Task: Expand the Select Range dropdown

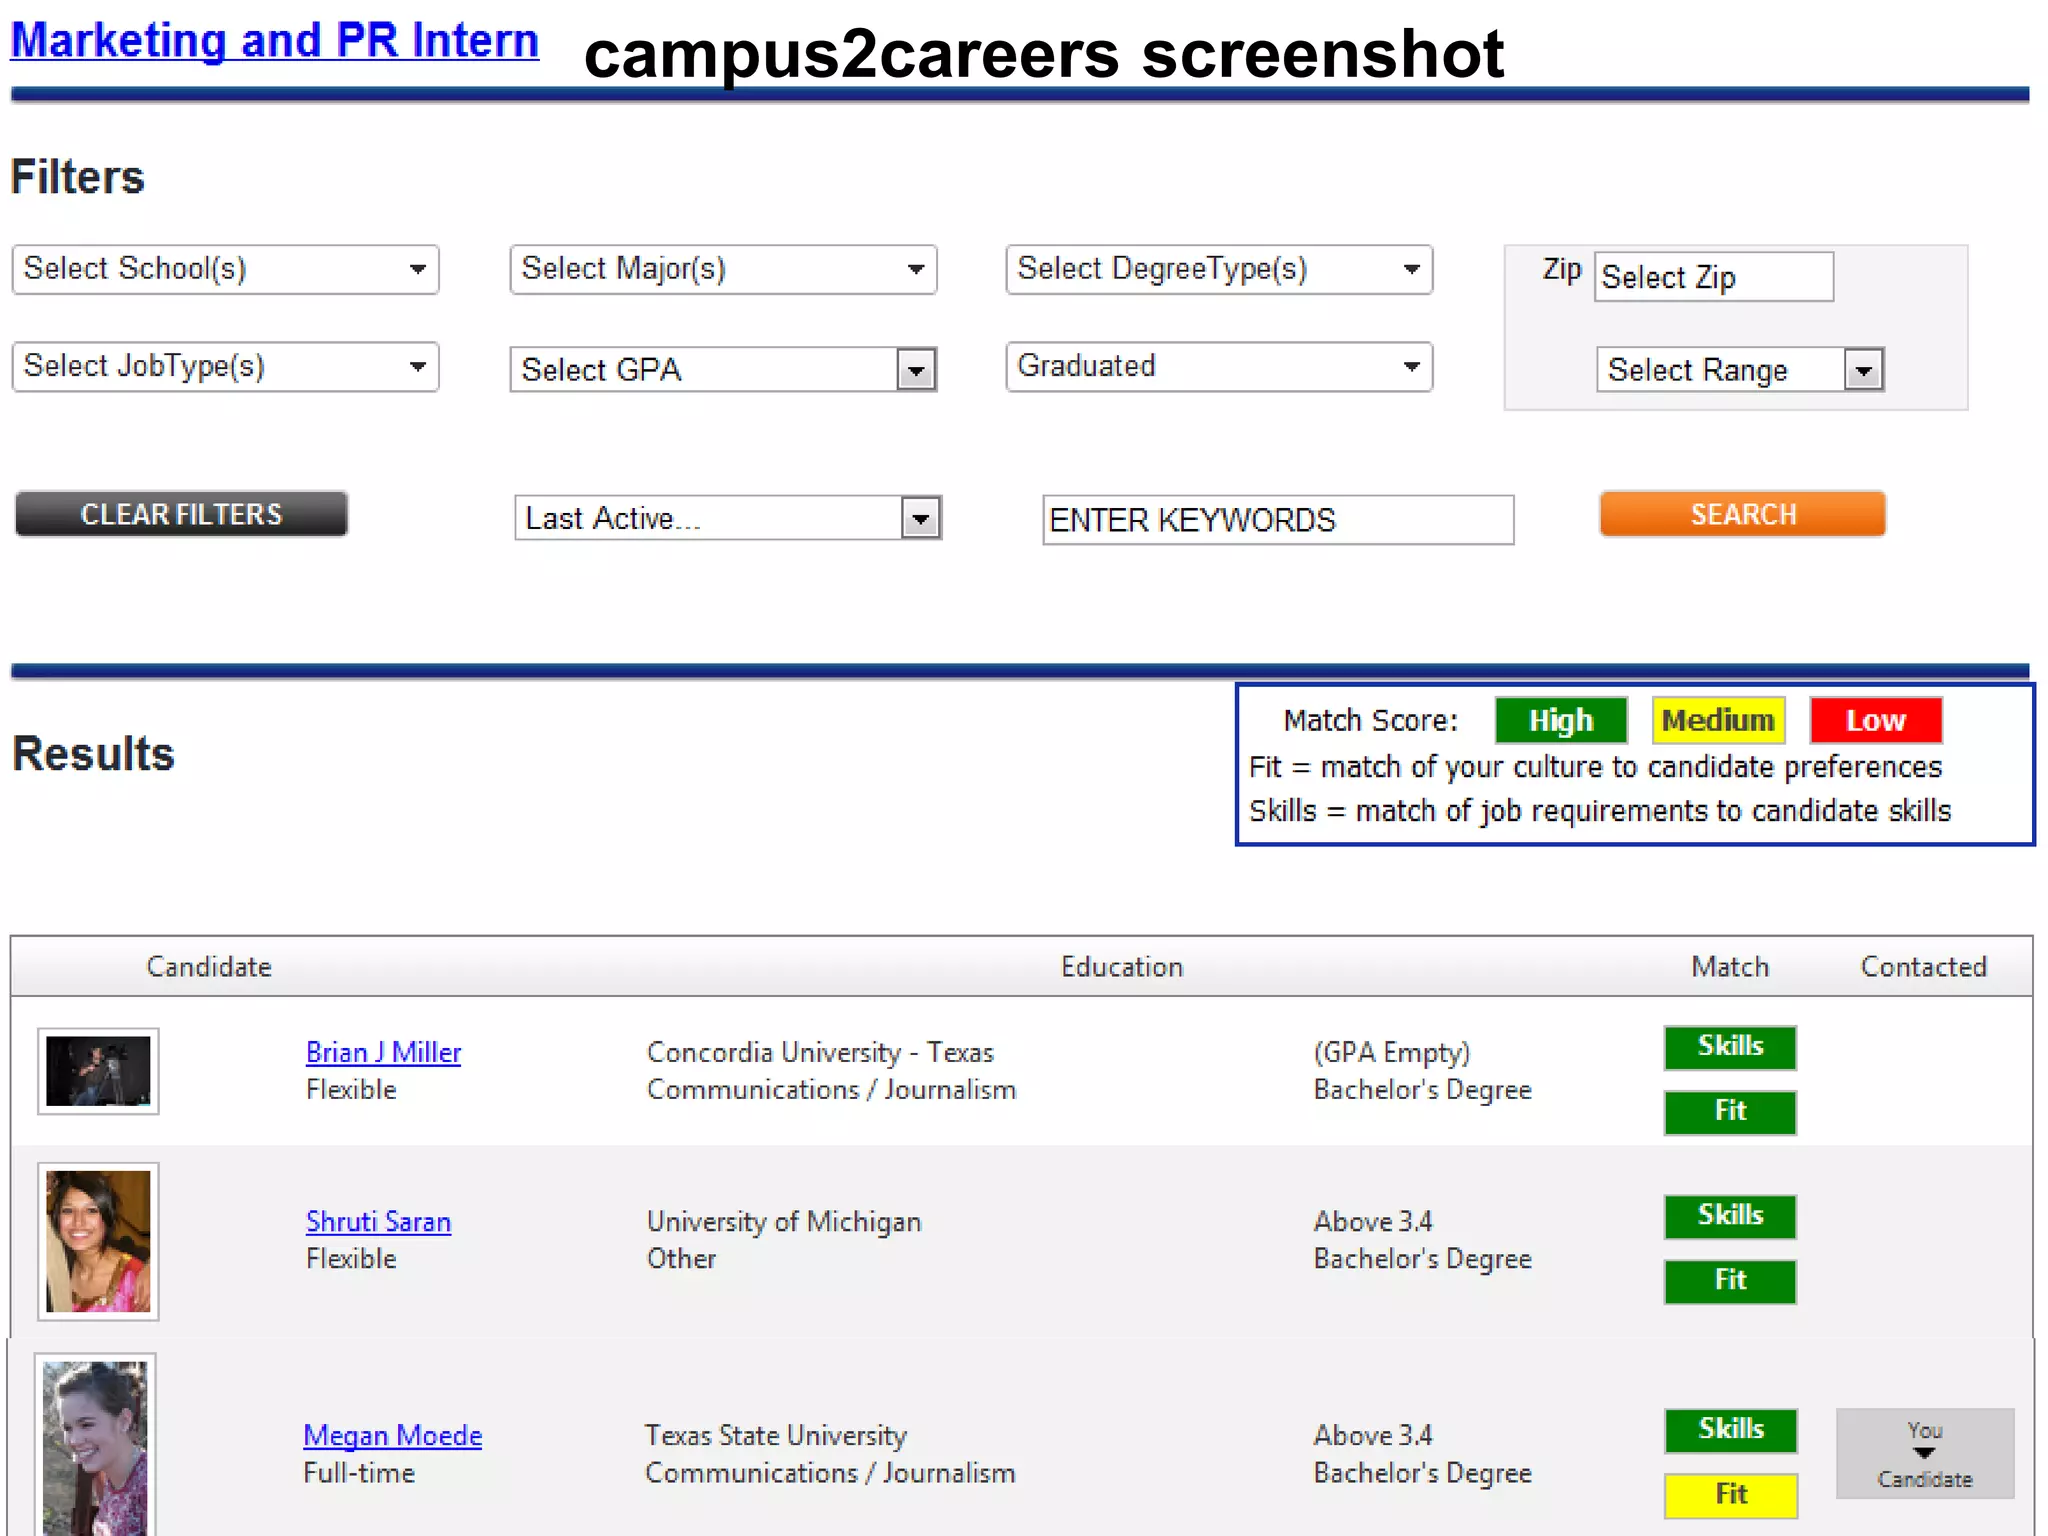Action: [x=1740, y=369]
